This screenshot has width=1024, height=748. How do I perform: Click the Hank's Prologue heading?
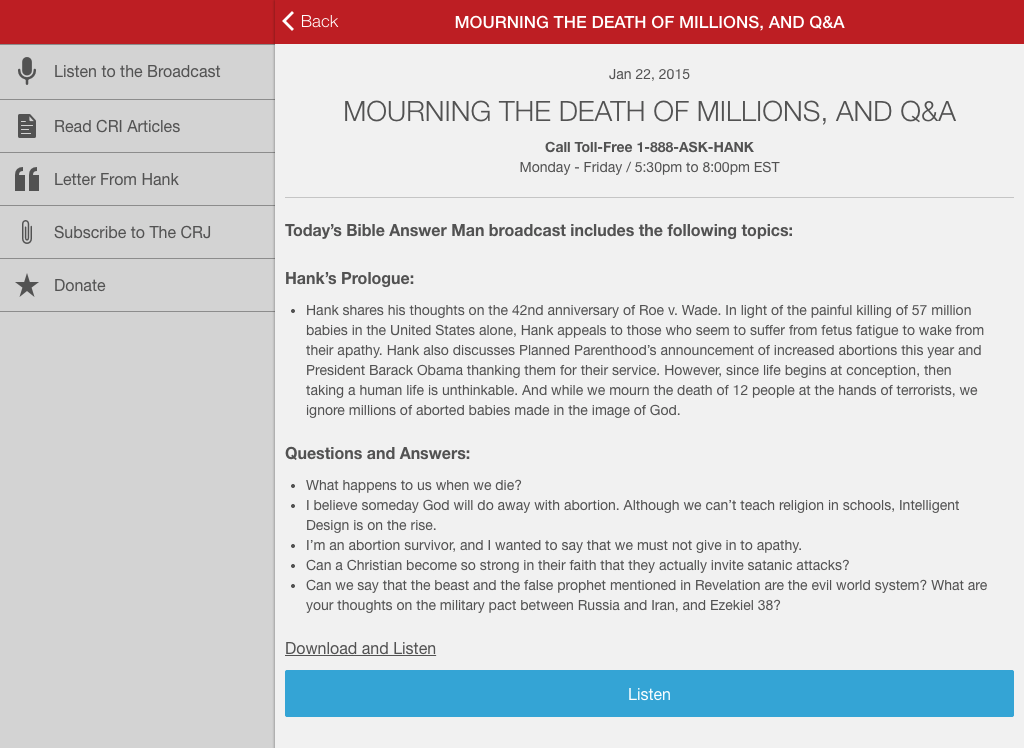(x=349, y=278)
